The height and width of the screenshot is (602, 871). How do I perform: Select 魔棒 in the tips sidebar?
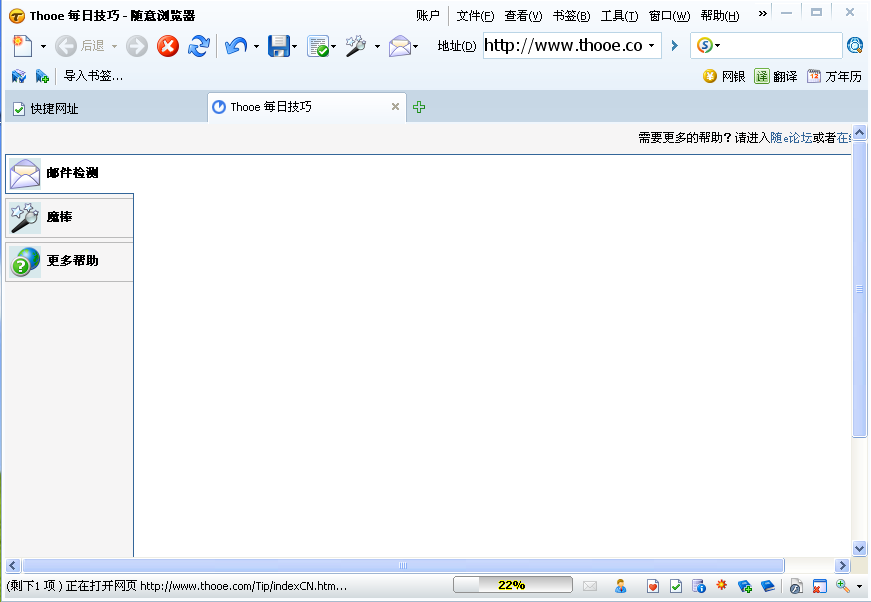pyautogui.click(x=69, y=217)
